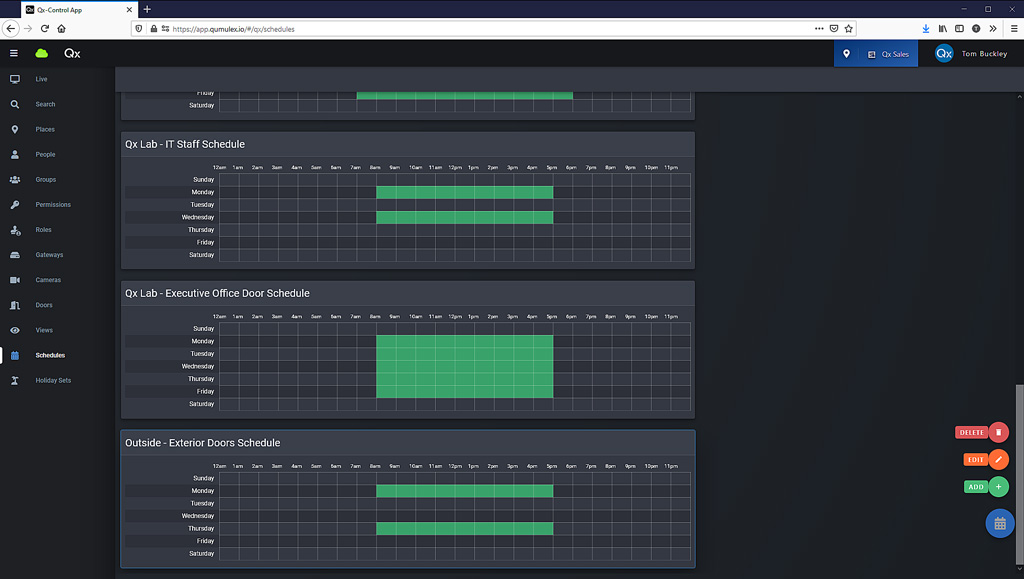Click the Qx user avatar icon
Image resolution: width=1024 pixels, height=579 pixels.
click(x=944, y=54)
